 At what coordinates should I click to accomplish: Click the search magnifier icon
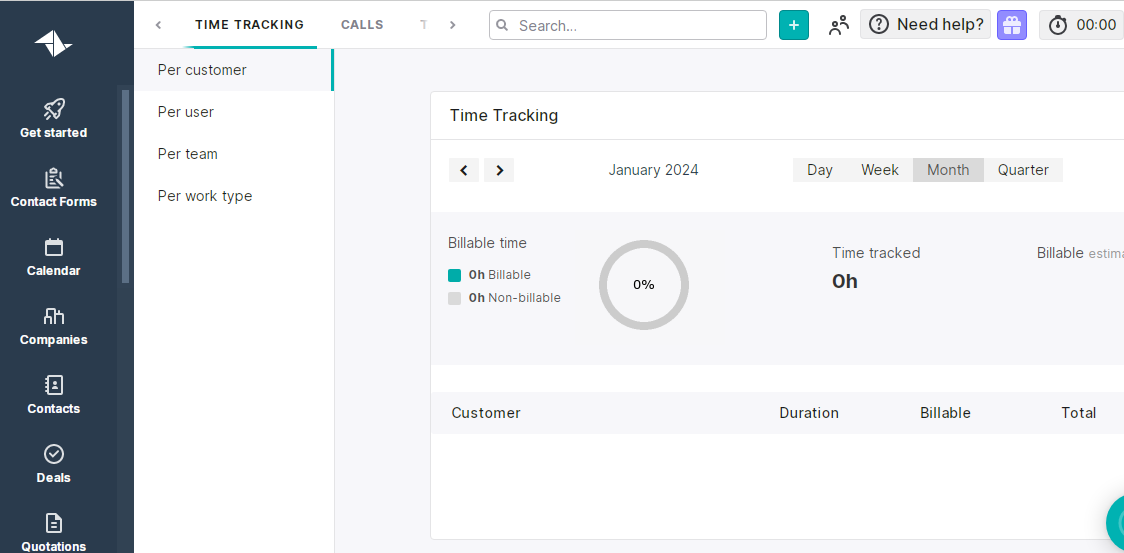[503, 25]
